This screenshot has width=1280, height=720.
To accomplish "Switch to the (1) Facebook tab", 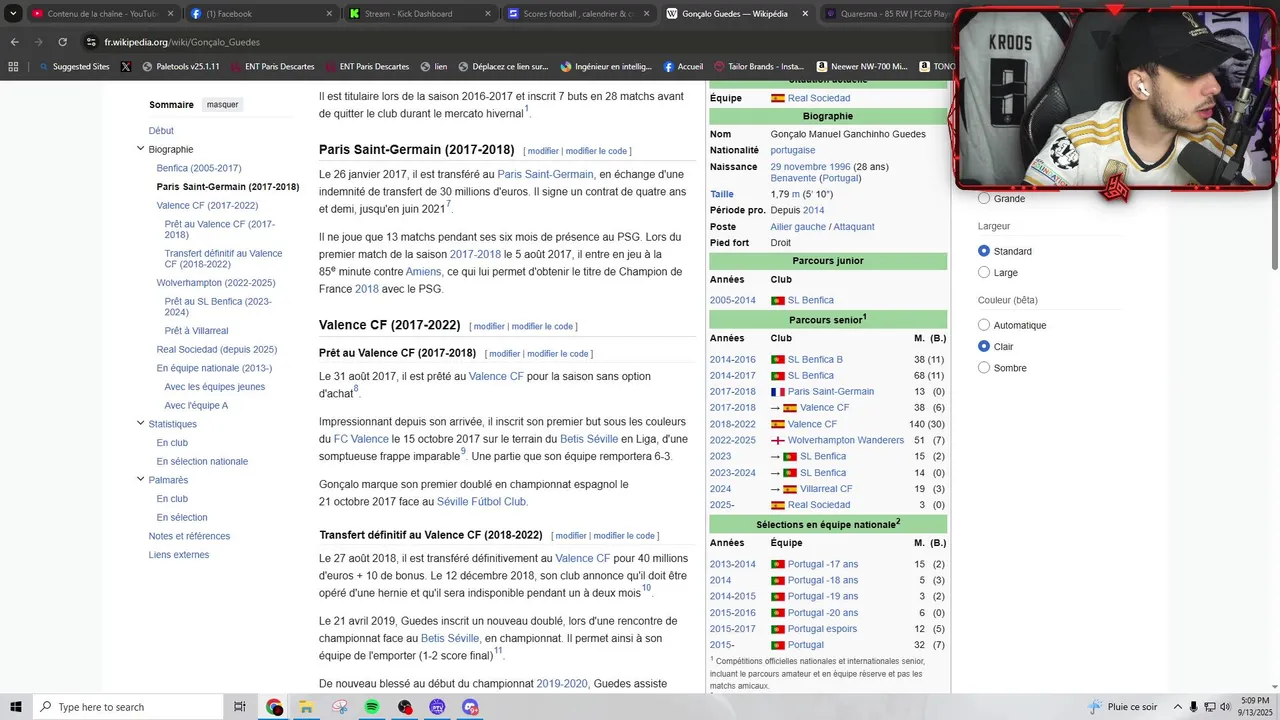I will pos(260,14).
